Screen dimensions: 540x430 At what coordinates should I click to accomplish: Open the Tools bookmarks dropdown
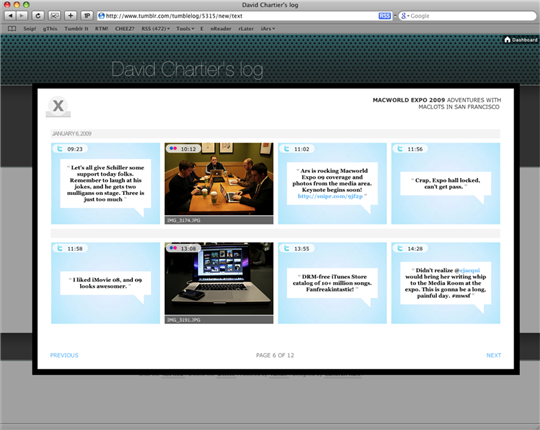pos(185,29)
